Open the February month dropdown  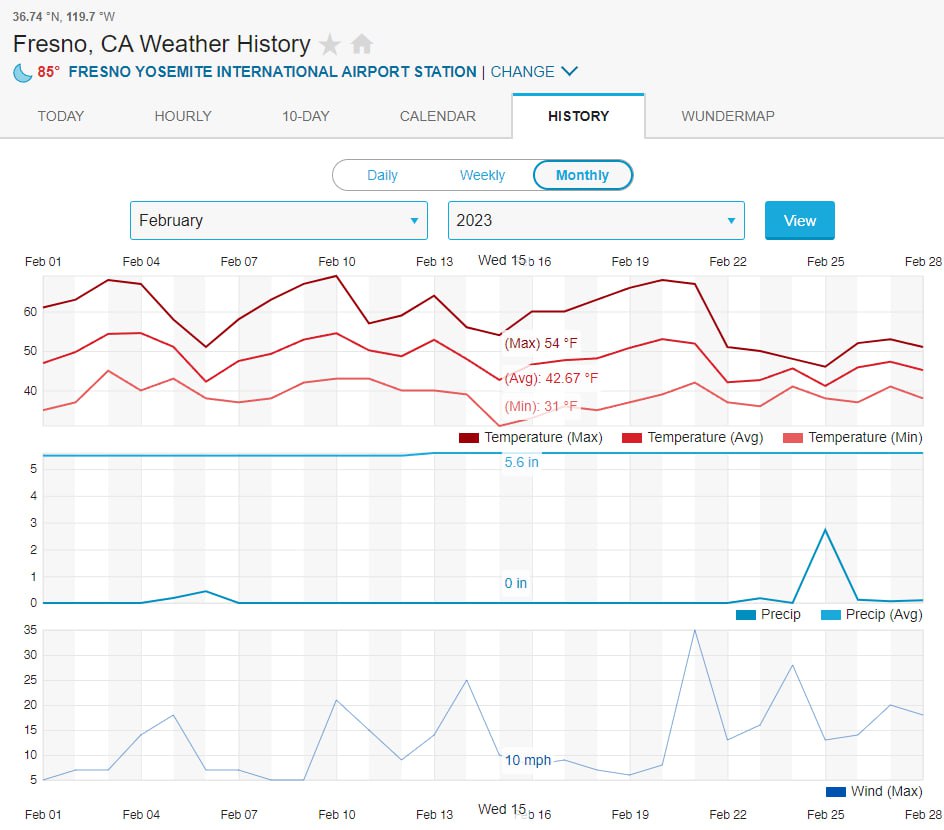point(278,221)
